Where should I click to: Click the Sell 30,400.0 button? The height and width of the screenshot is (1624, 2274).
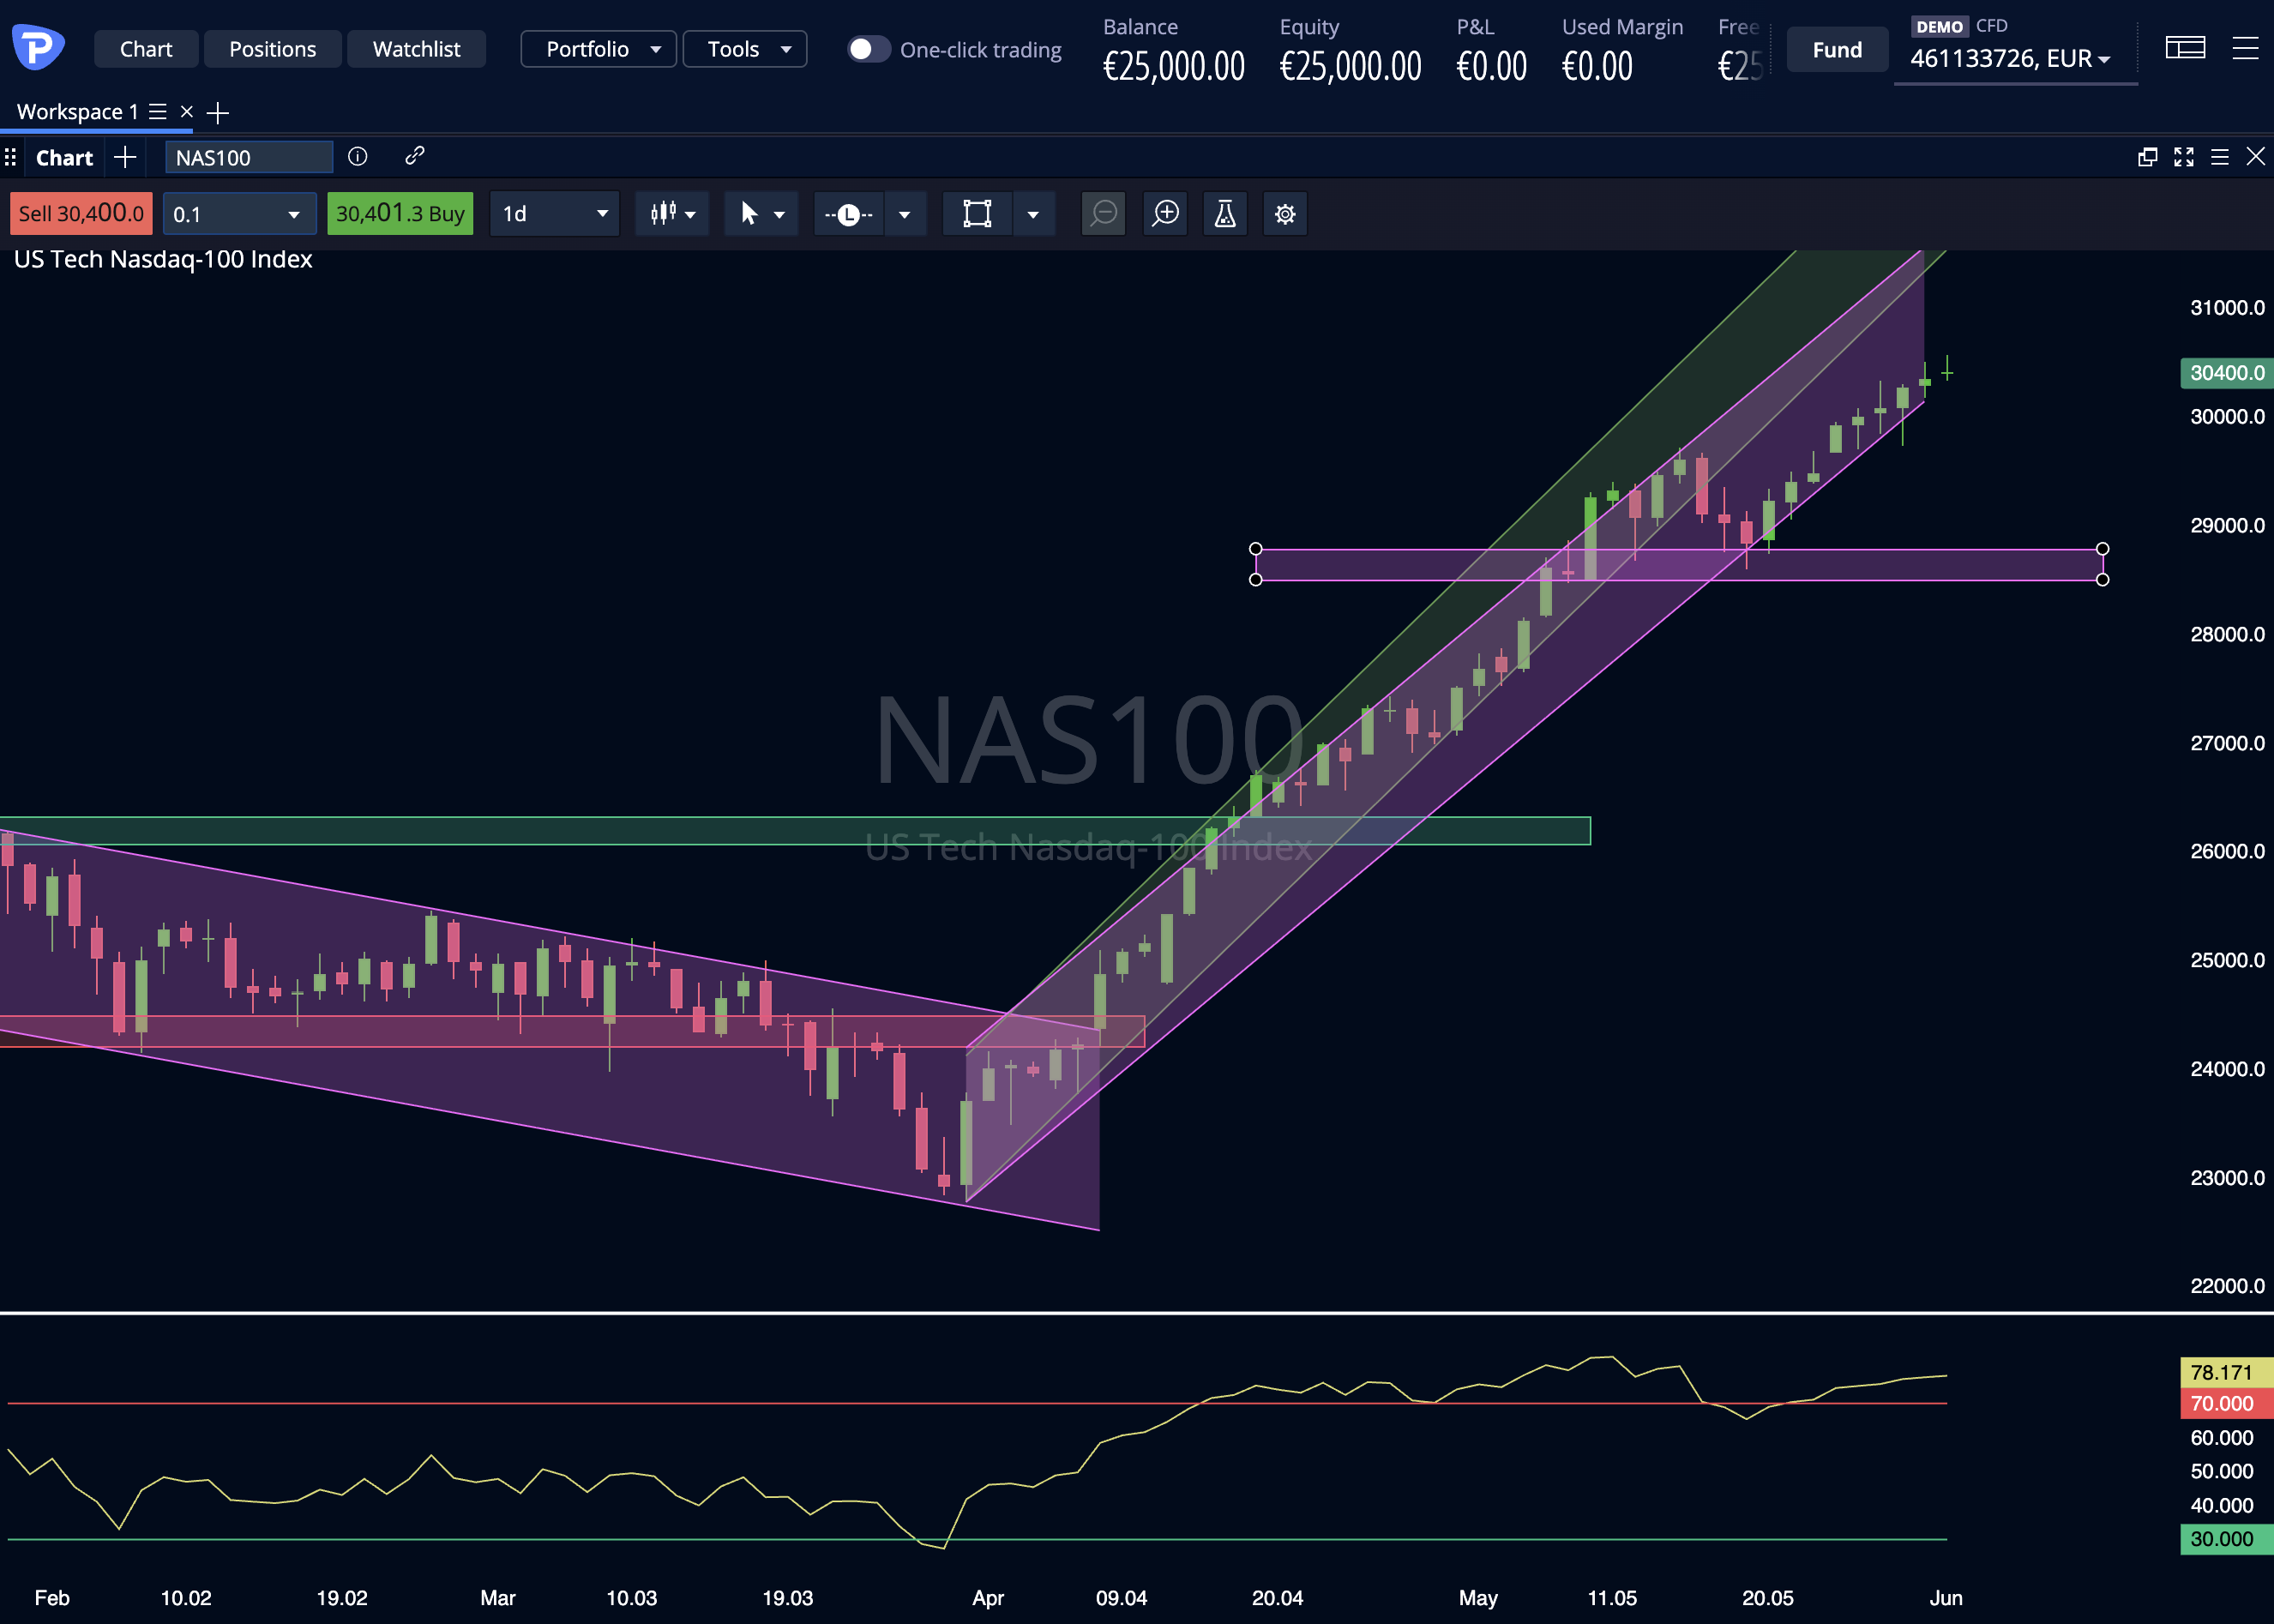(x=81, y=214)
